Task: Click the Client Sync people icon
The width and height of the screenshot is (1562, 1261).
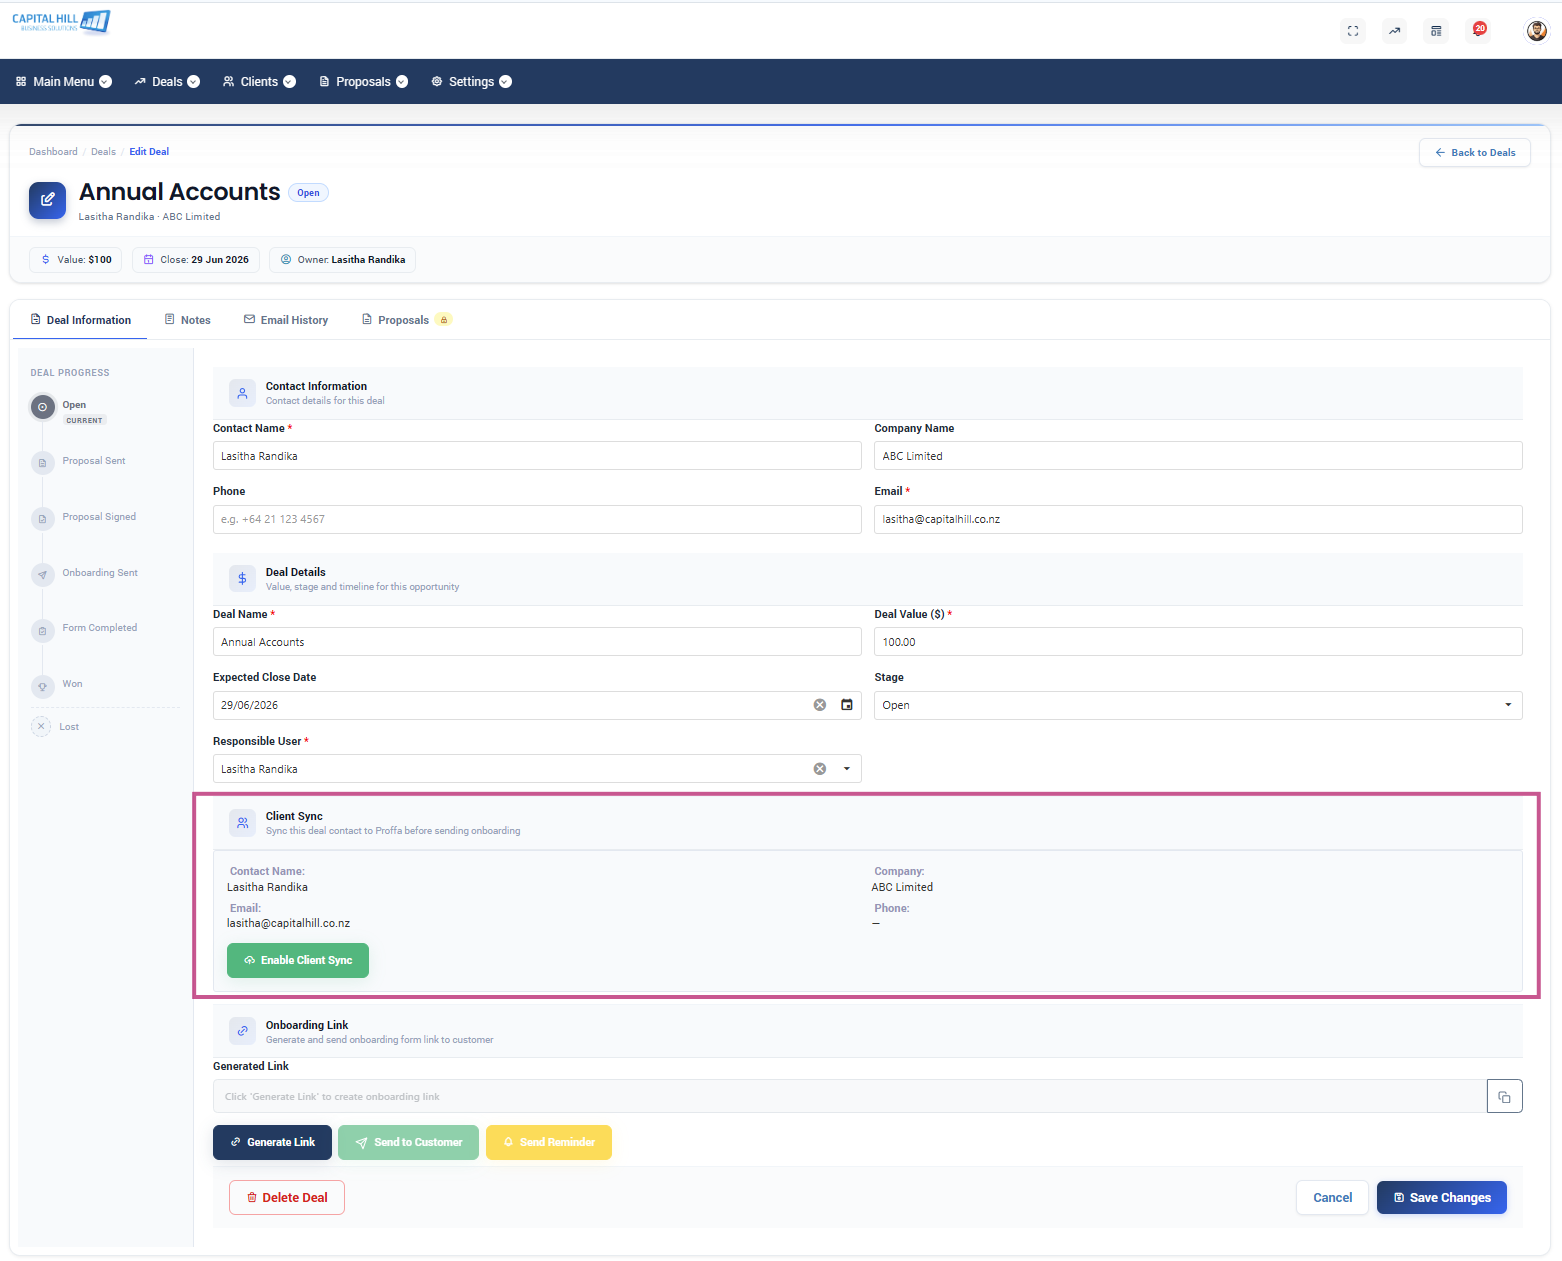Action: click(242, 823)
